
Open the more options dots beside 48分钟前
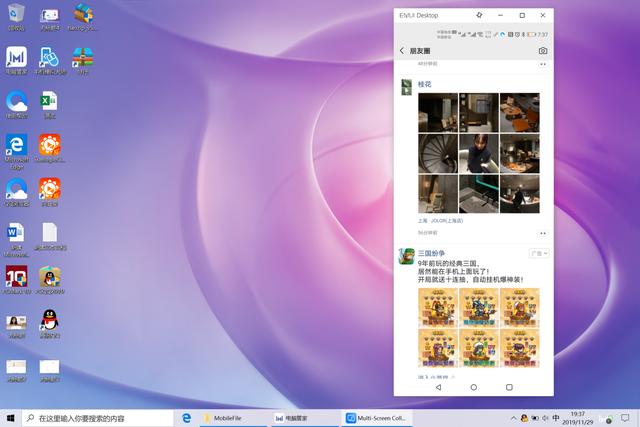coord(542,64)
